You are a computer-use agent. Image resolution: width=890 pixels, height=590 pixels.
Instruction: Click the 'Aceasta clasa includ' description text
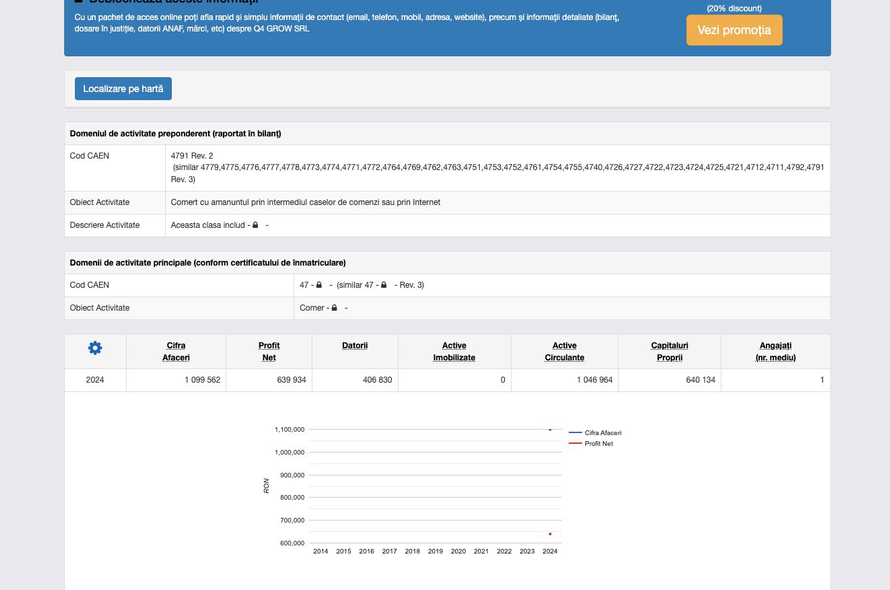[x=208, y=225]
